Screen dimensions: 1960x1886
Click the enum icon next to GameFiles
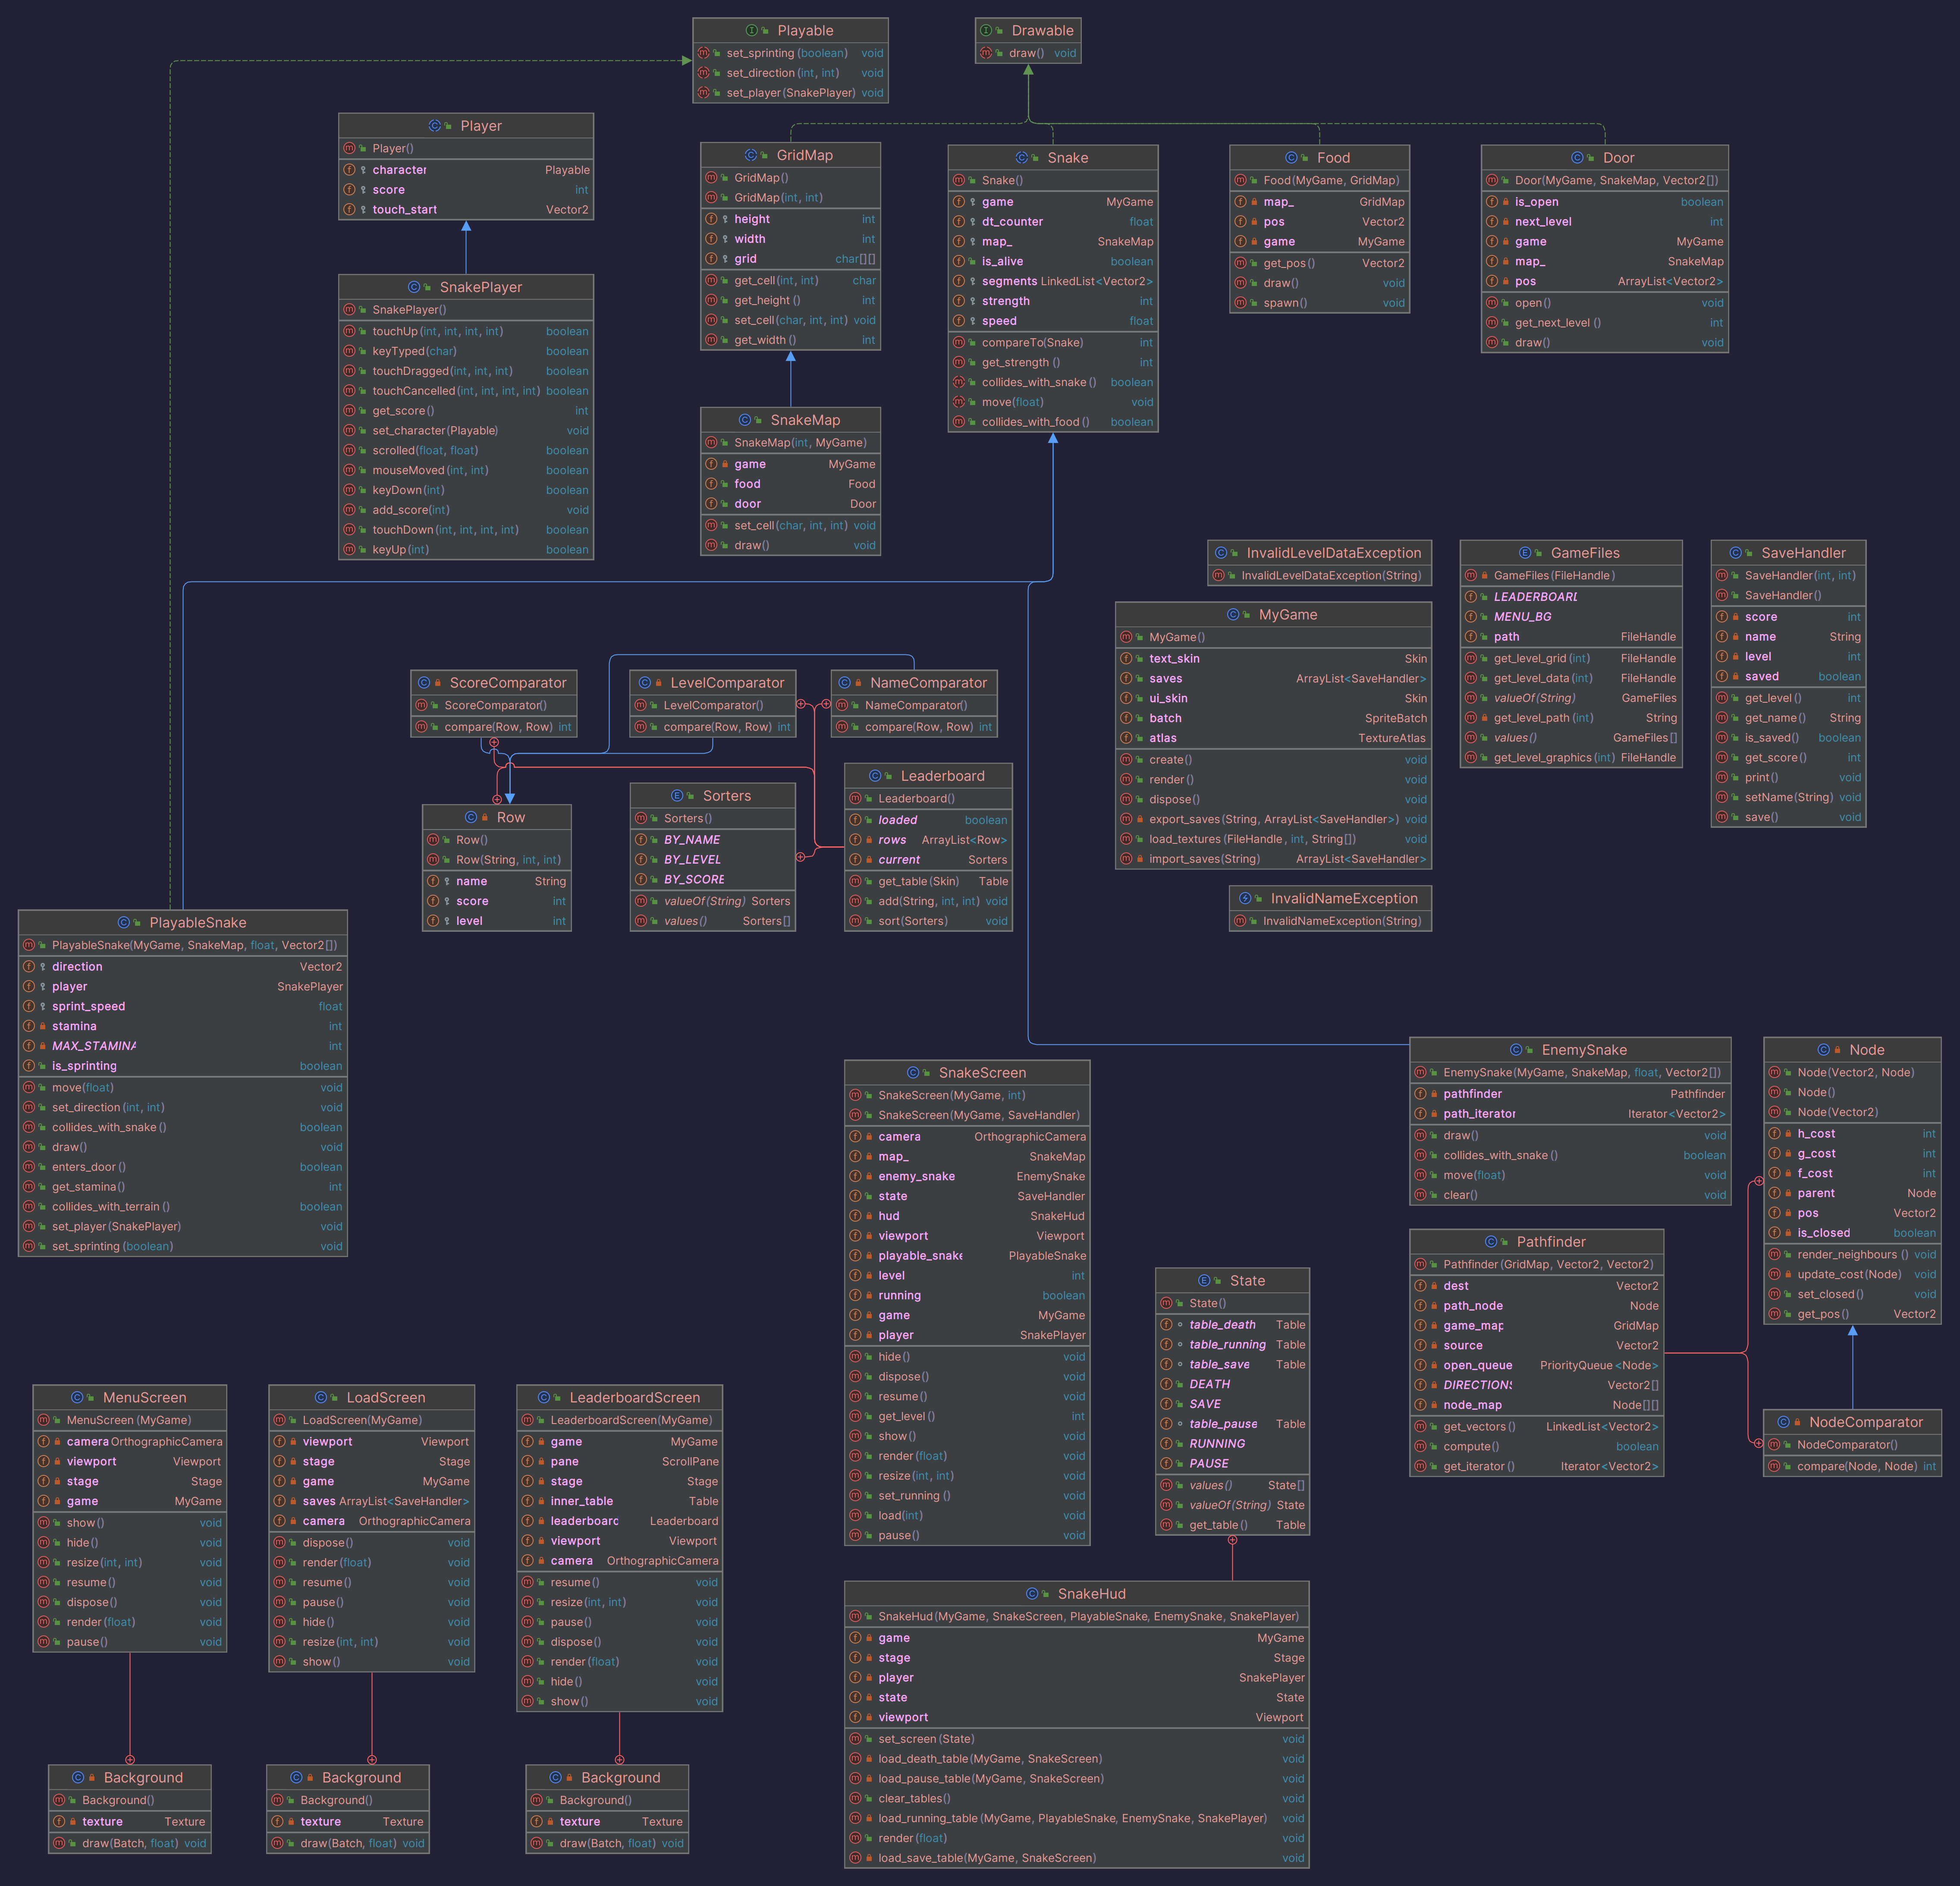click(x=1525, y=553)
